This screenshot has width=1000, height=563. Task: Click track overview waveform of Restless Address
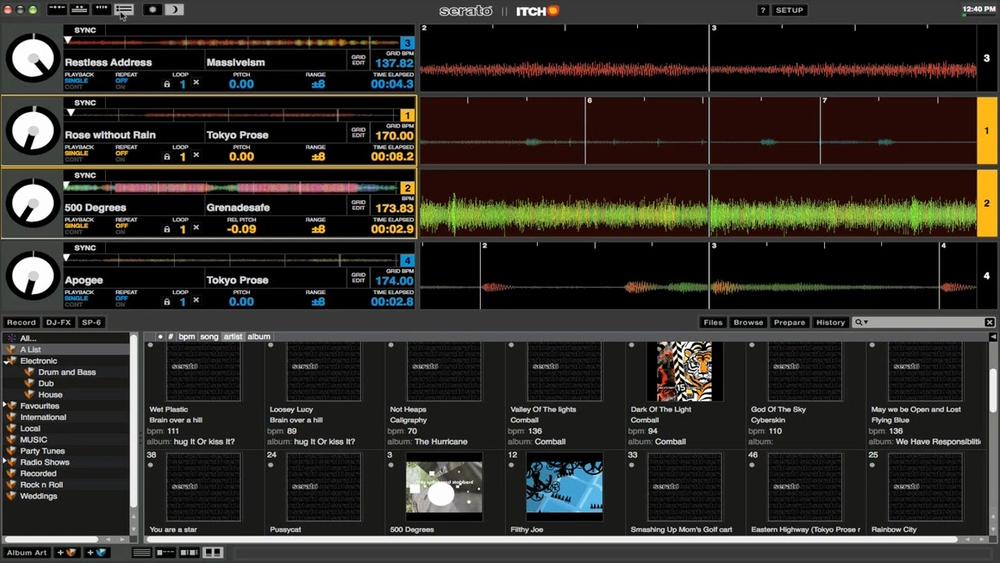tap(232, 43)
